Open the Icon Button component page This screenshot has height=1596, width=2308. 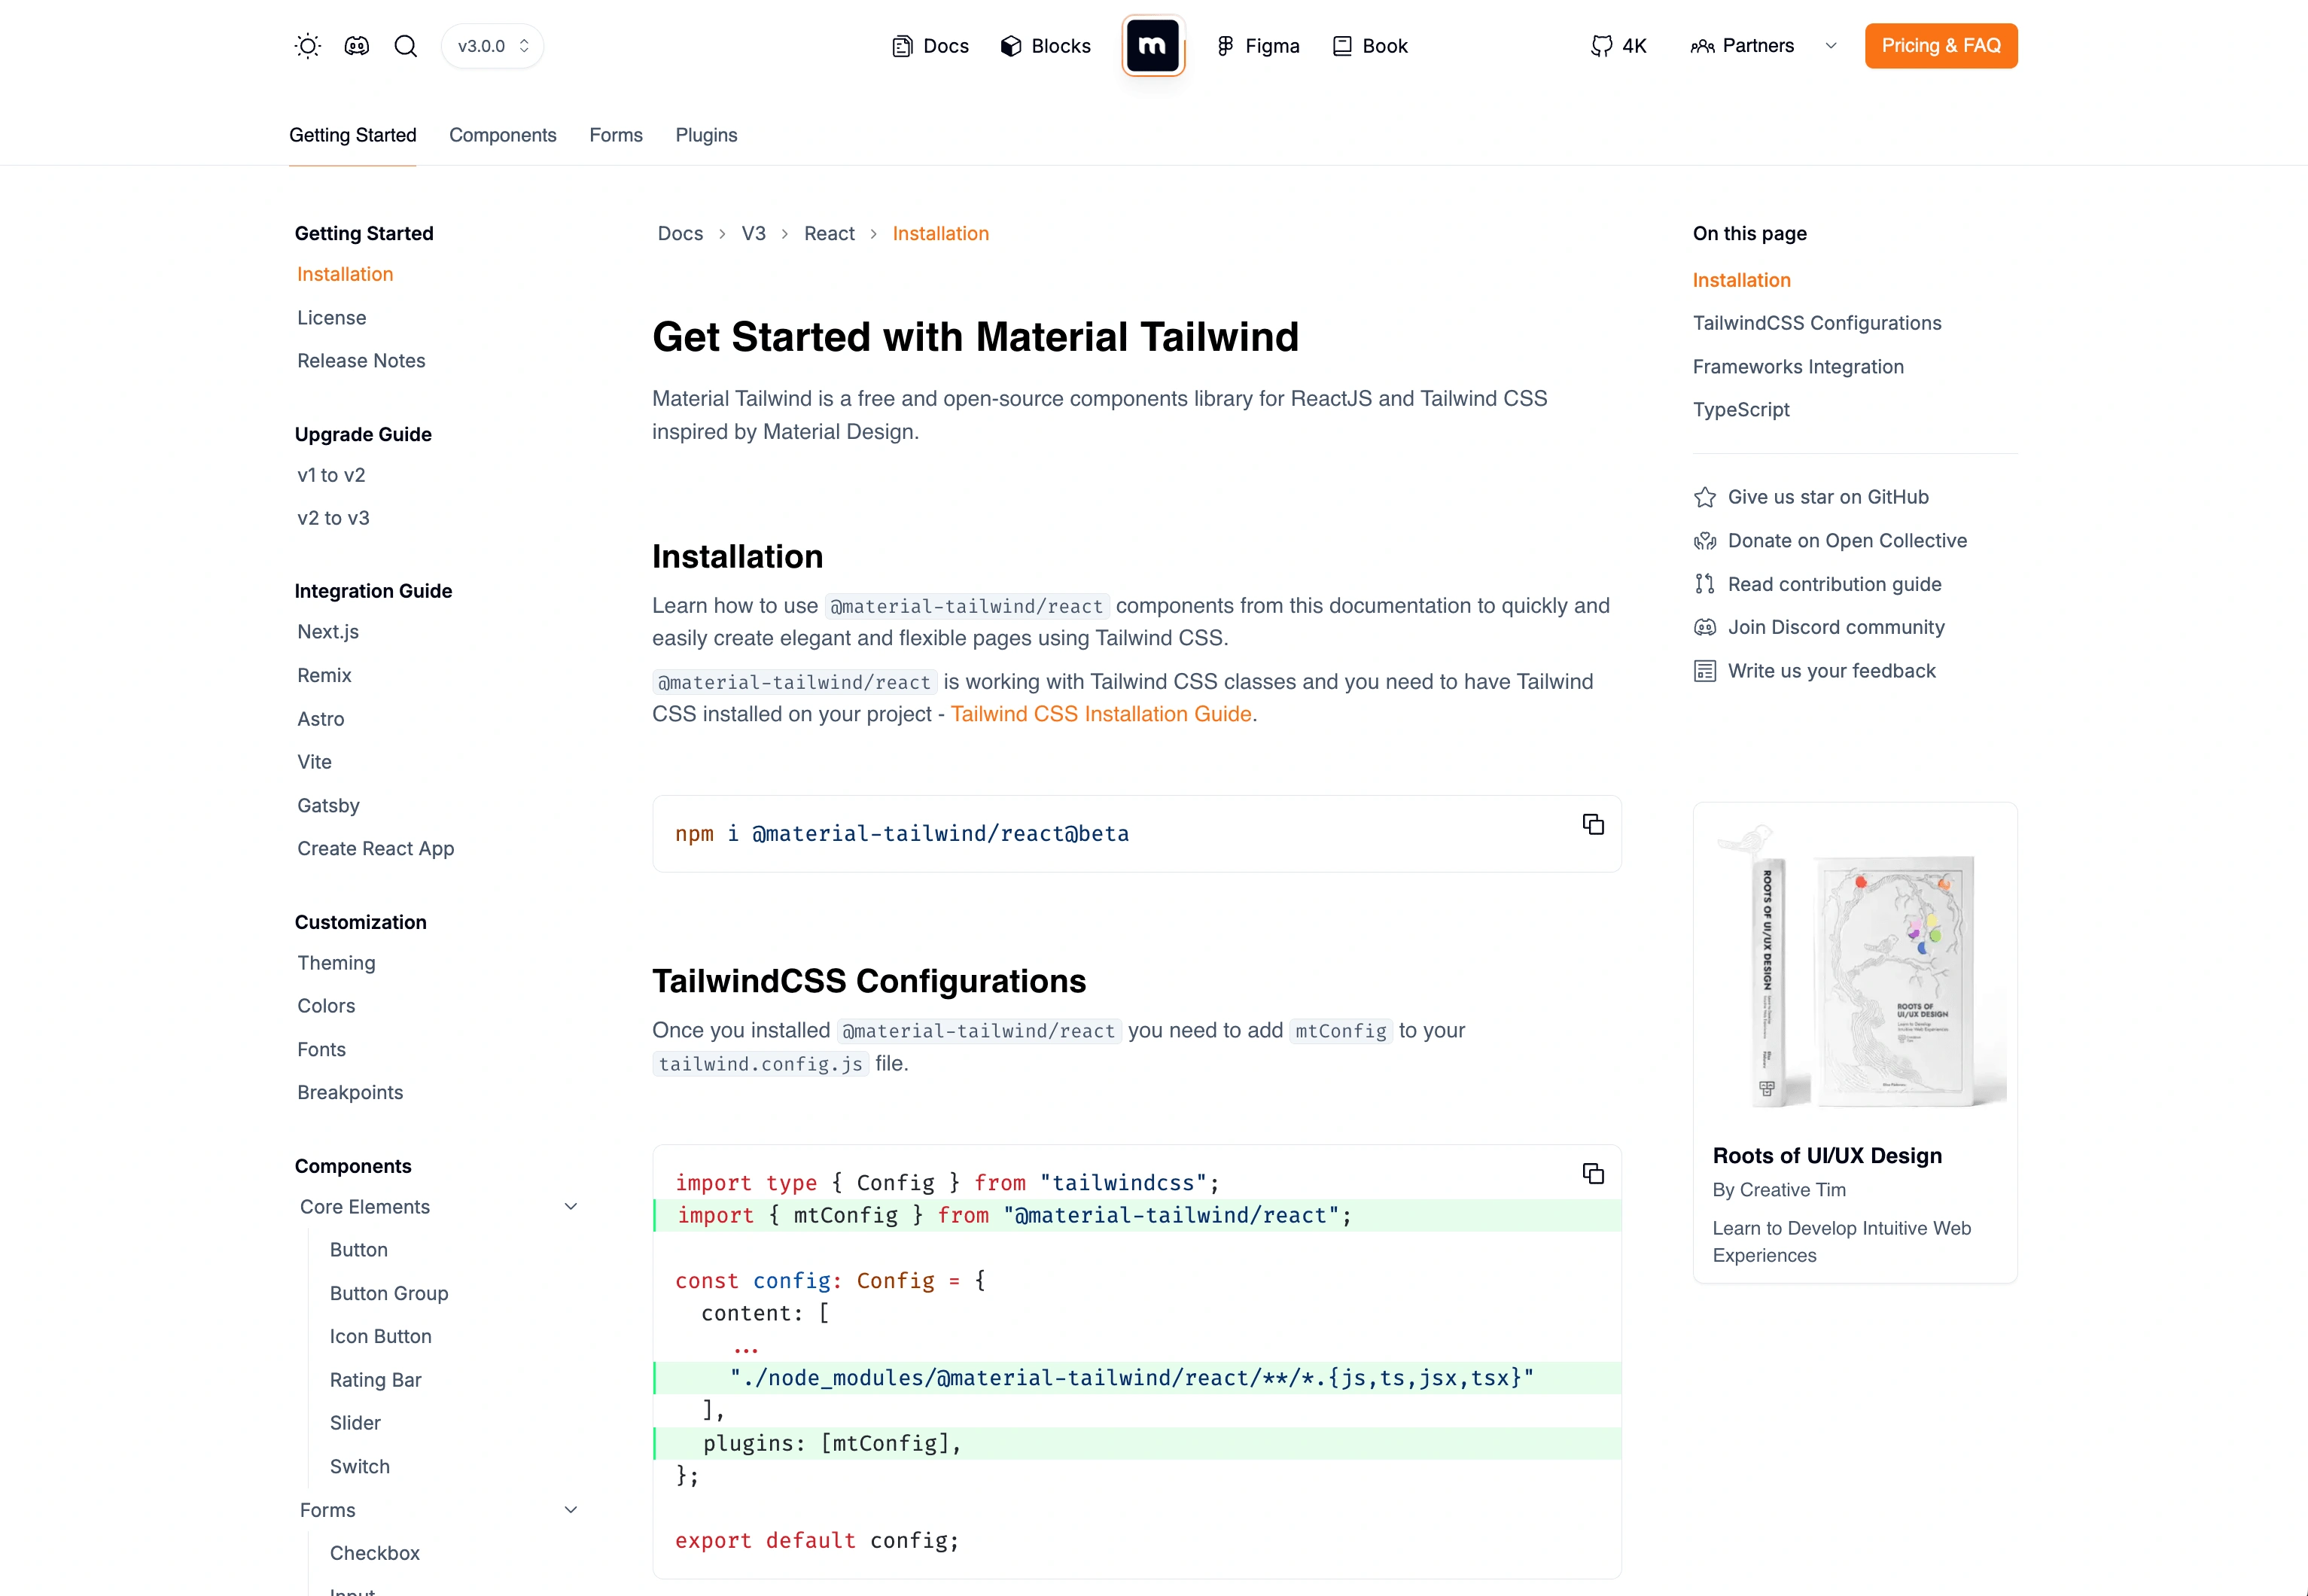click(381, 1336)
